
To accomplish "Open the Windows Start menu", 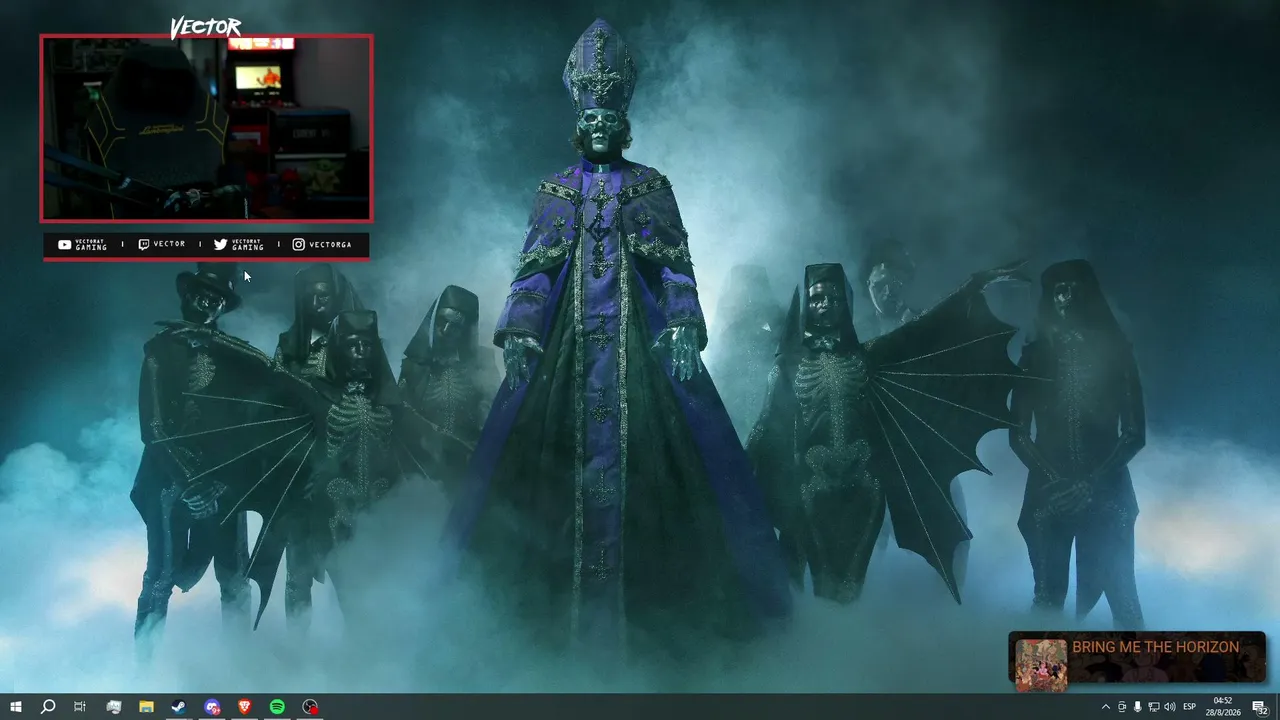I will point(15,707).
